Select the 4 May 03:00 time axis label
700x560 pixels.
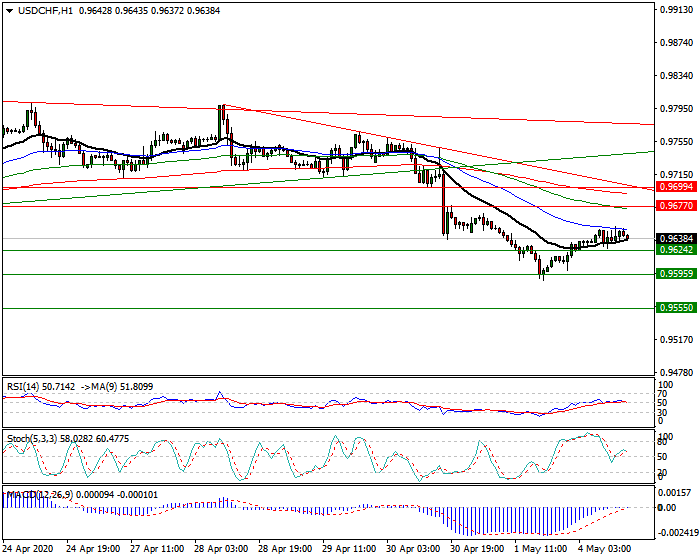[604, 548]
